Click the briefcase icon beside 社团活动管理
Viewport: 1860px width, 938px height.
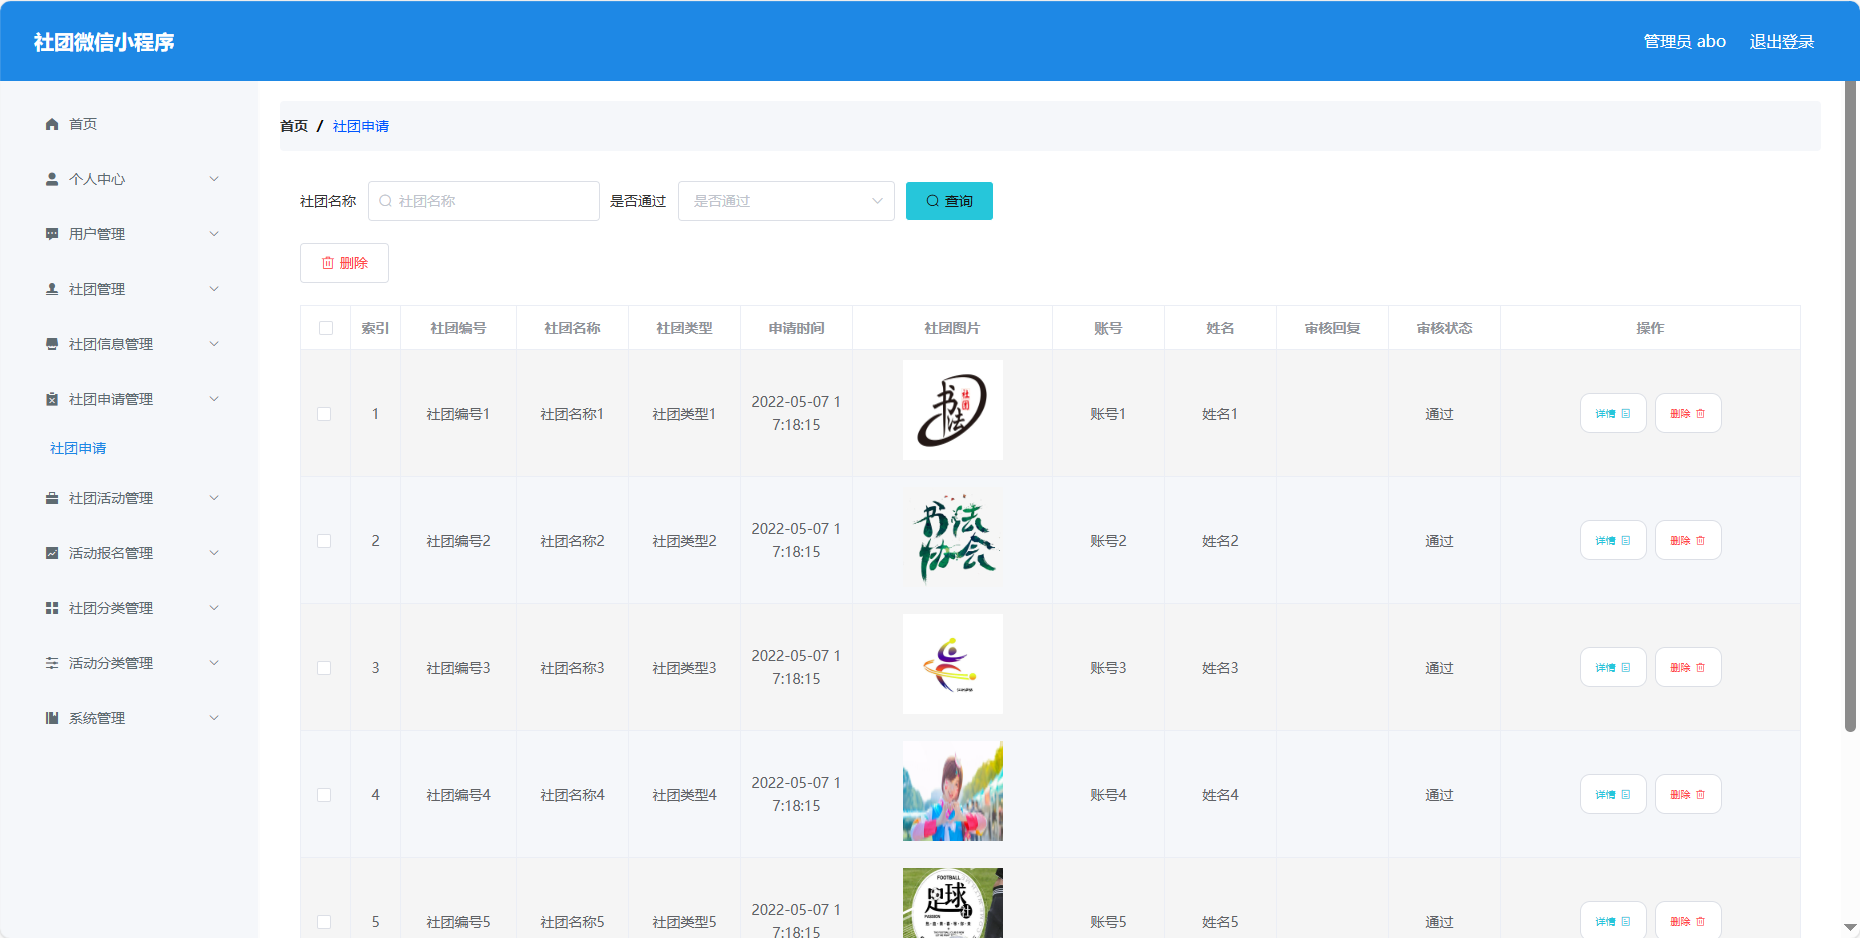click(x=52, y=498)
